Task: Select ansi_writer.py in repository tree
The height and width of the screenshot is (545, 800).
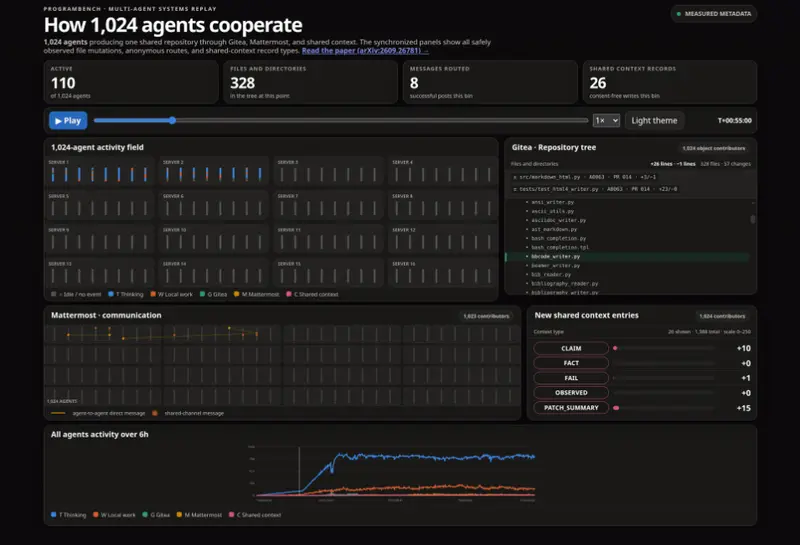Action: tap(553, 202)
